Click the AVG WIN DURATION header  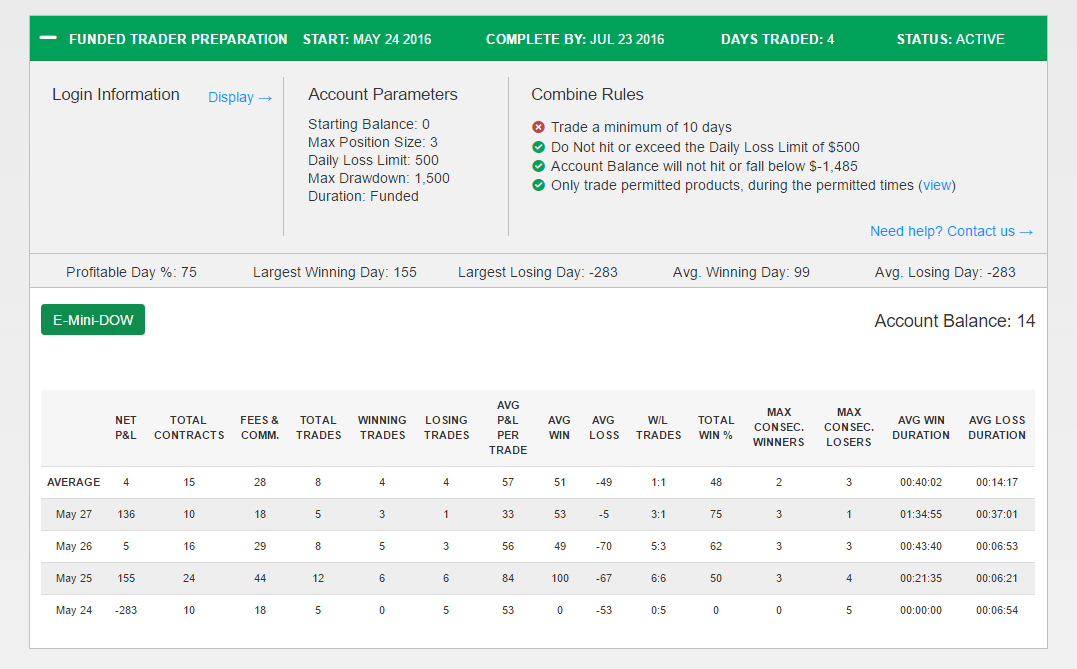[921, 427]
